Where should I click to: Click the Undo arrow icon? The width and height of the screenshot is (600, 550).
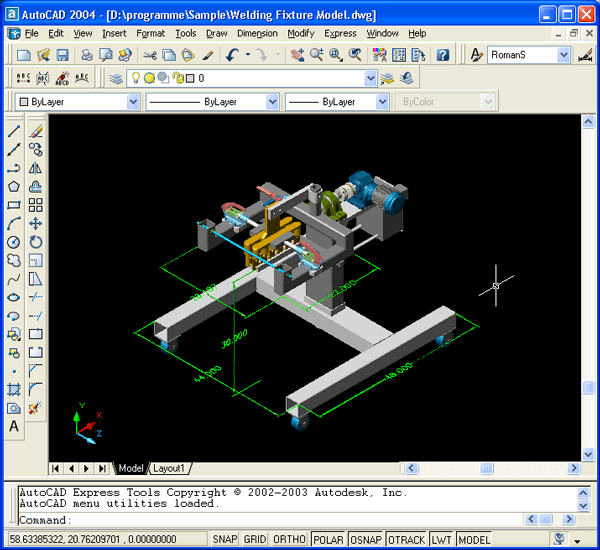point(232,55)
